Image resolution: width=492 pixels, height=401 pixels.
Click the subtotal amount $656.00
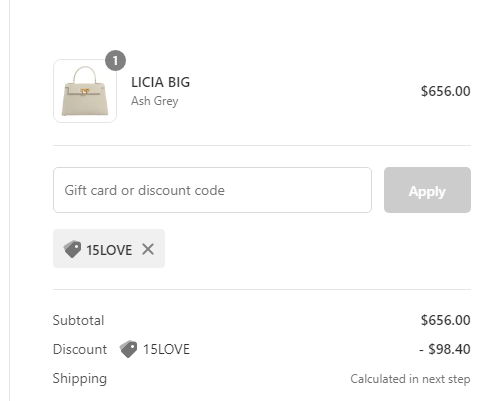[x=446, y=320]
